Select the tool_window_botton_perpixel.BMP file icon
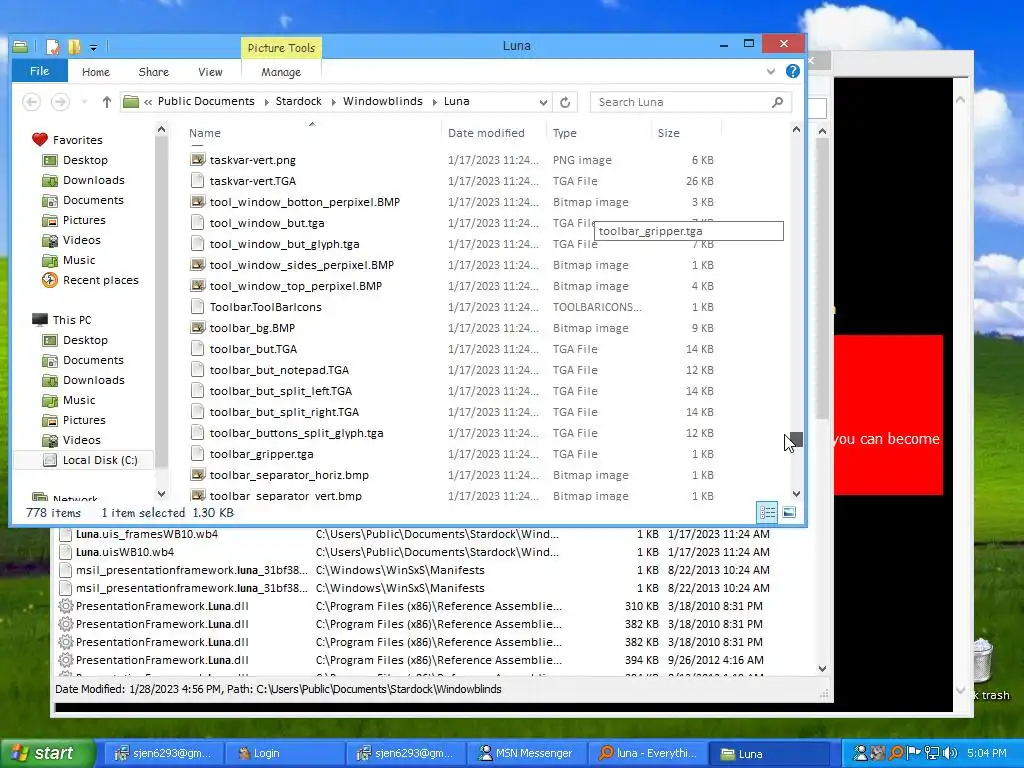1024x768 pixels. (x=197, y=202)
